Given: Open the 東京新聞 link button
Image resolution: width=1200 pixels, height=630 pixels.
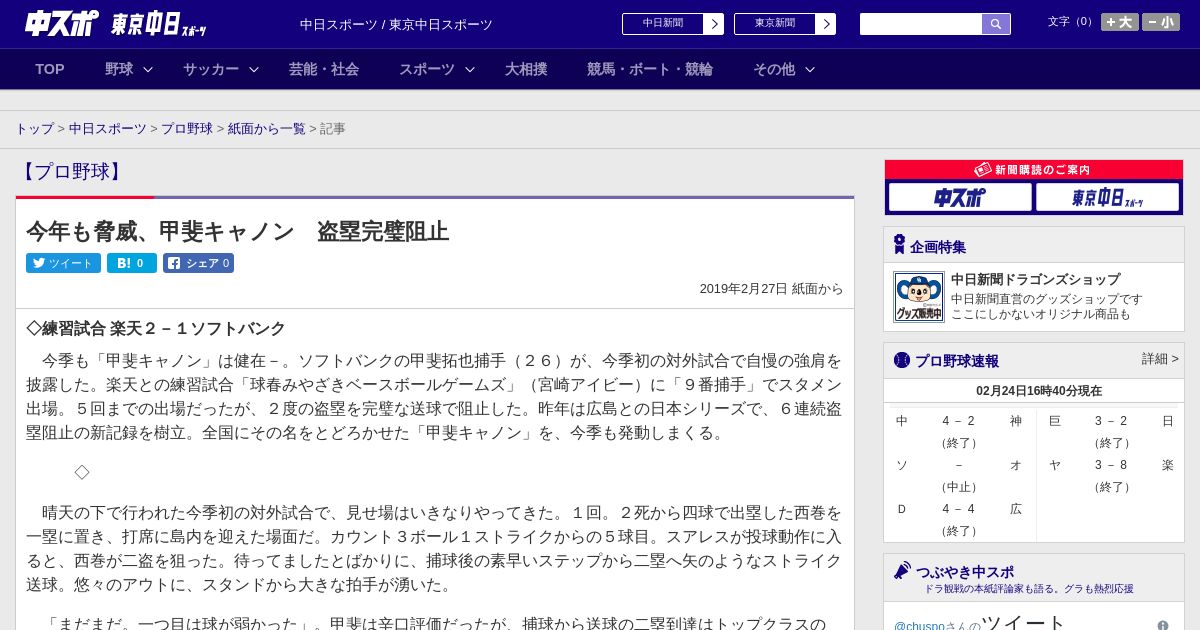Looking at the screenshot, I should [x=775, y=24].
